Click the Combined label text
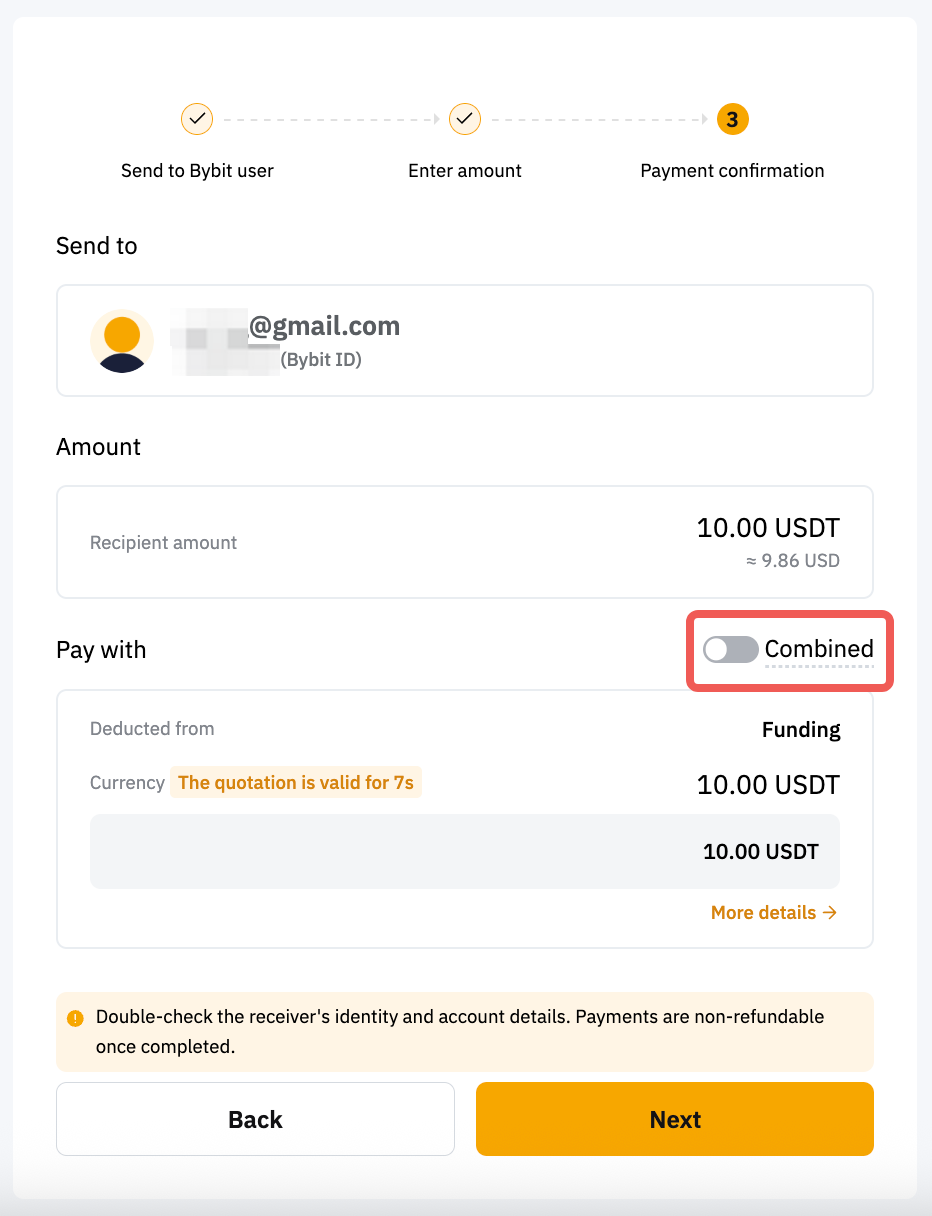 click(x=819, y=649)
